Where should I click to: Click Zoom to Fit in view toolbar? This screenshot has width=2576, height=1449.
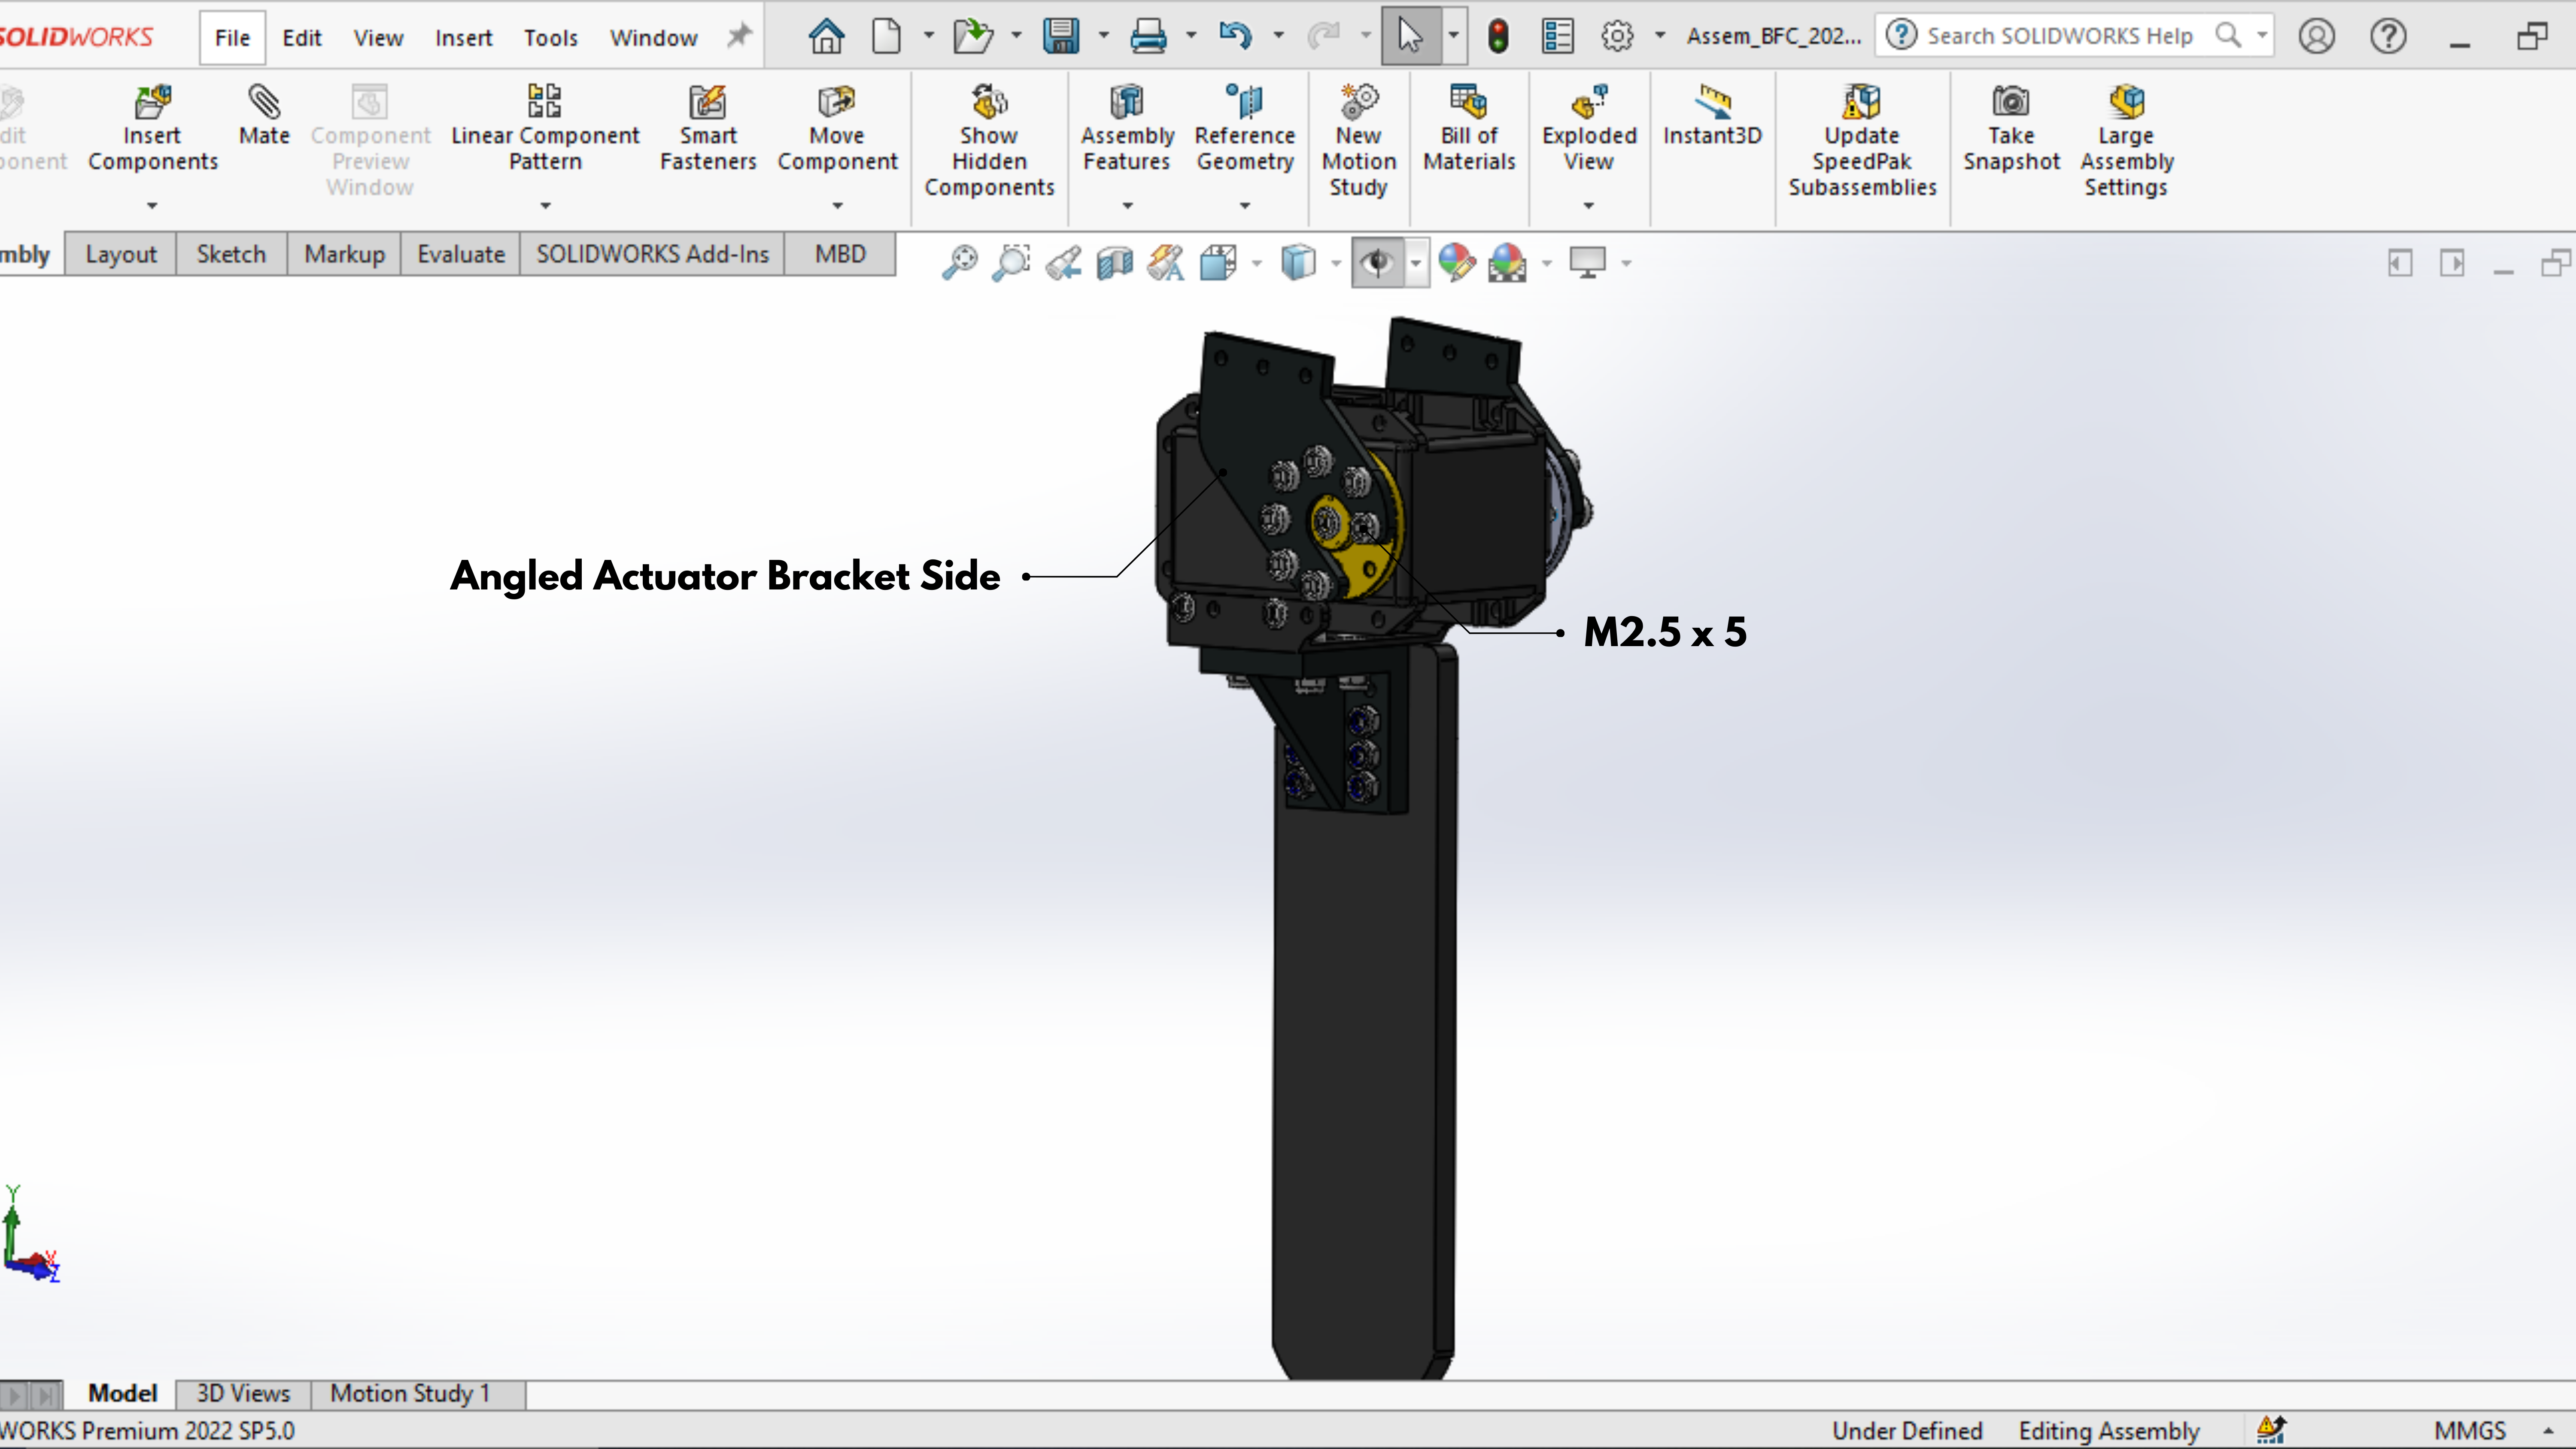click(x=960, y=263)
